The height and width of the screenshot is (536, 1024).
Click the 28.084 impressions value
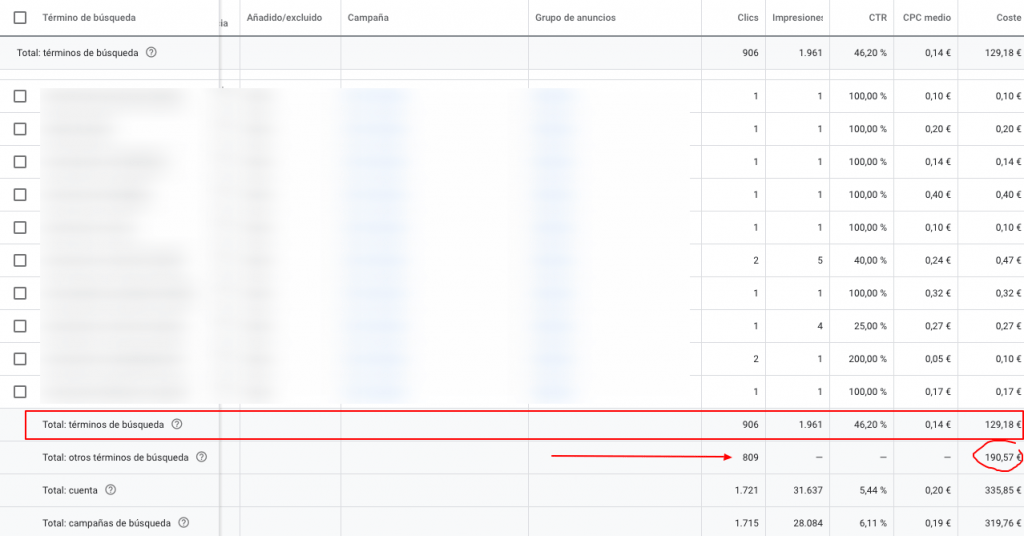click(x=808, y=523)
